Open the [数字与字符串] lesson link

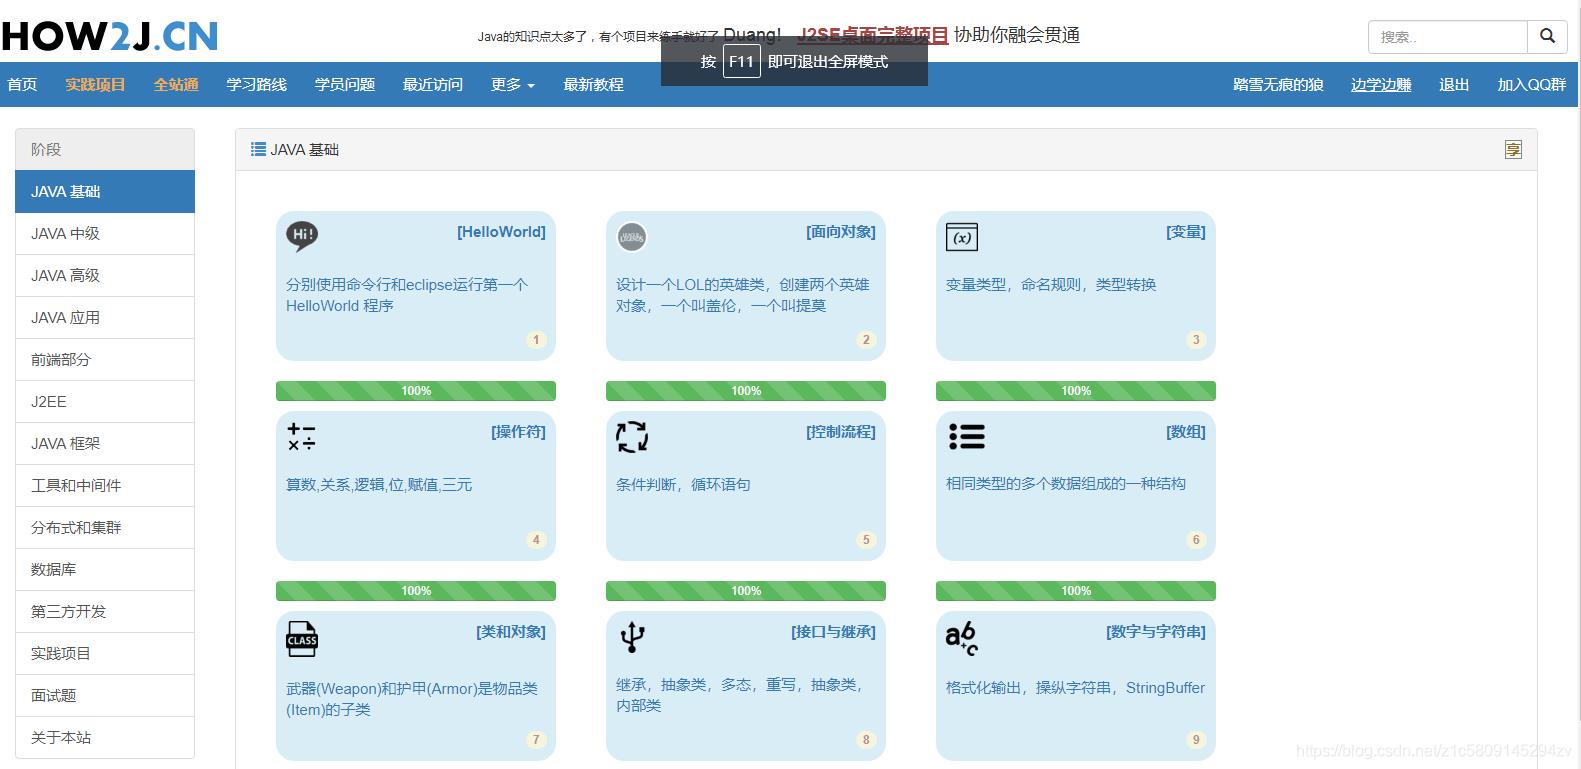[x=1156, y=632]
